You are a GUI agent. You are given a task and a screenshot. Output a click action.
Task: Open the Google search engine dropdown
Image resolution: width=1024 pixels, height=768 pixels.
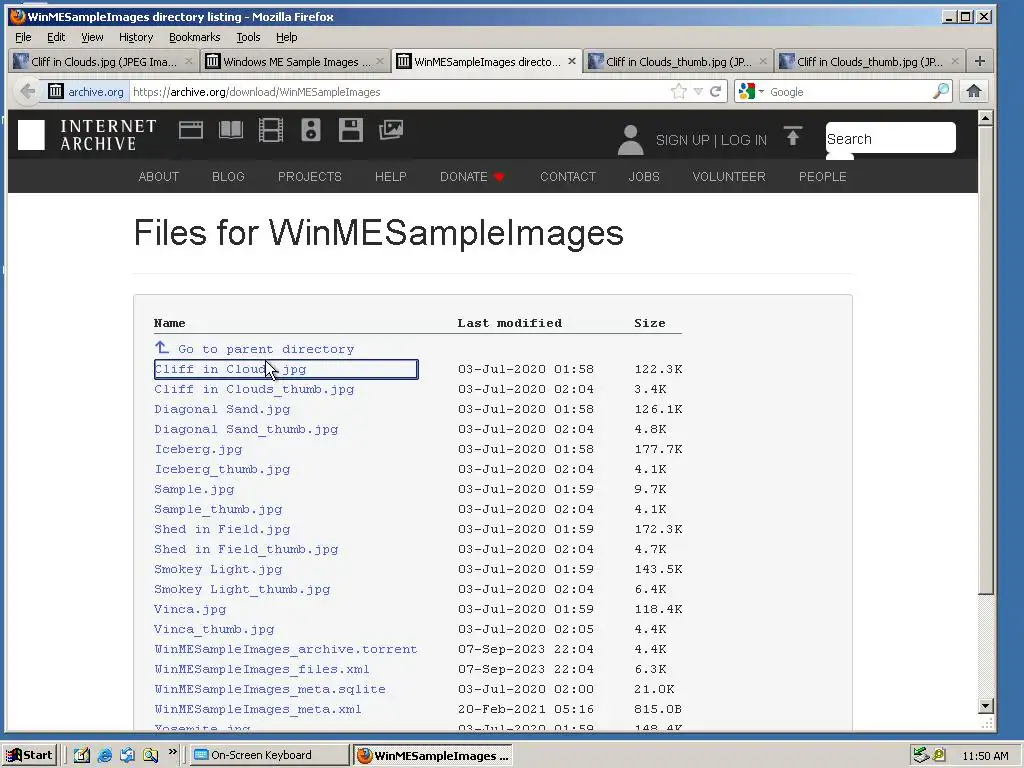tap(751, 91)
